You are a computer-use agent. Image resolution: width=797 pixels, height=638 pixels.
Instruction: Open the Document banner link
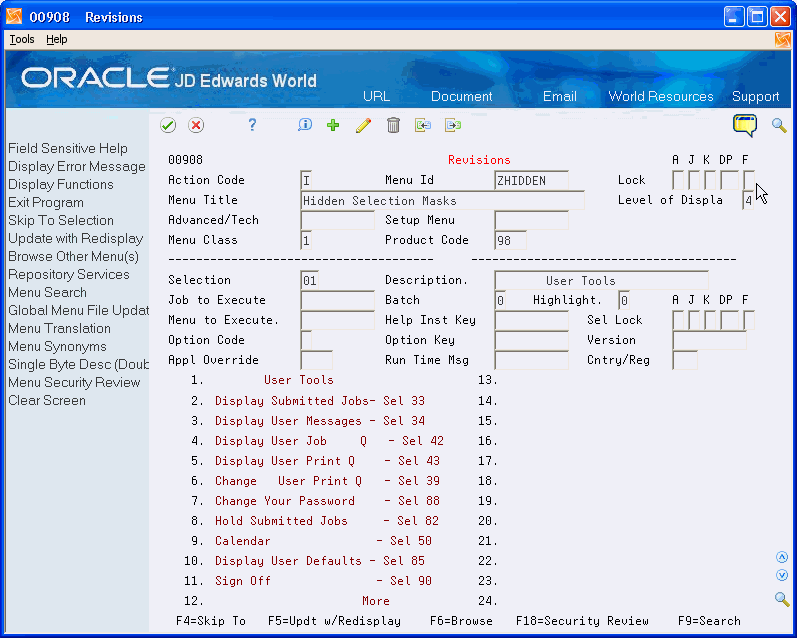[462, 96]
